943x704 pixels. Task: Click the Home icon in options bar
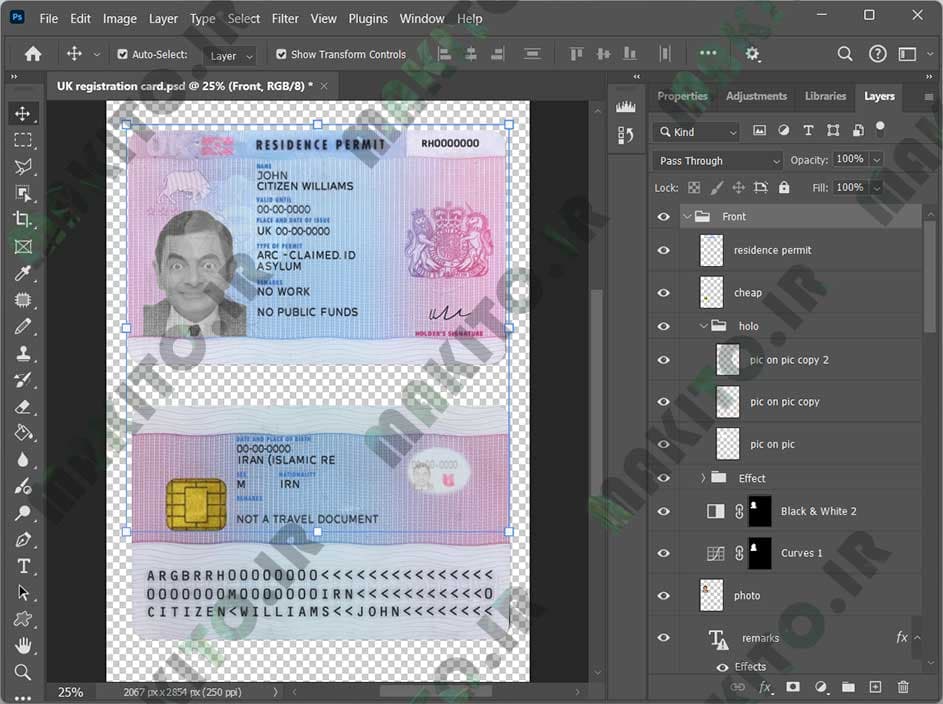[x=33, y=54]
